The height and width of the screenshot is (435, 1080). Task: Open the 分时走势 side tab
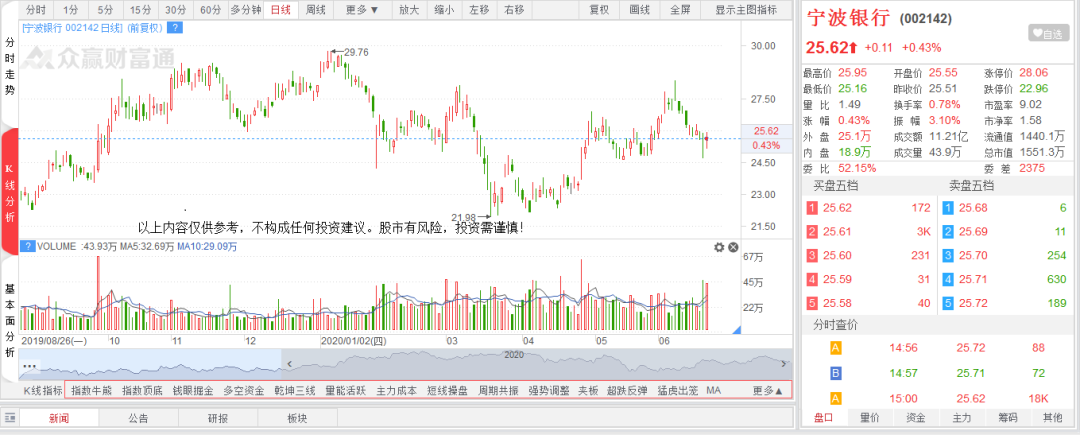[10, 66]
